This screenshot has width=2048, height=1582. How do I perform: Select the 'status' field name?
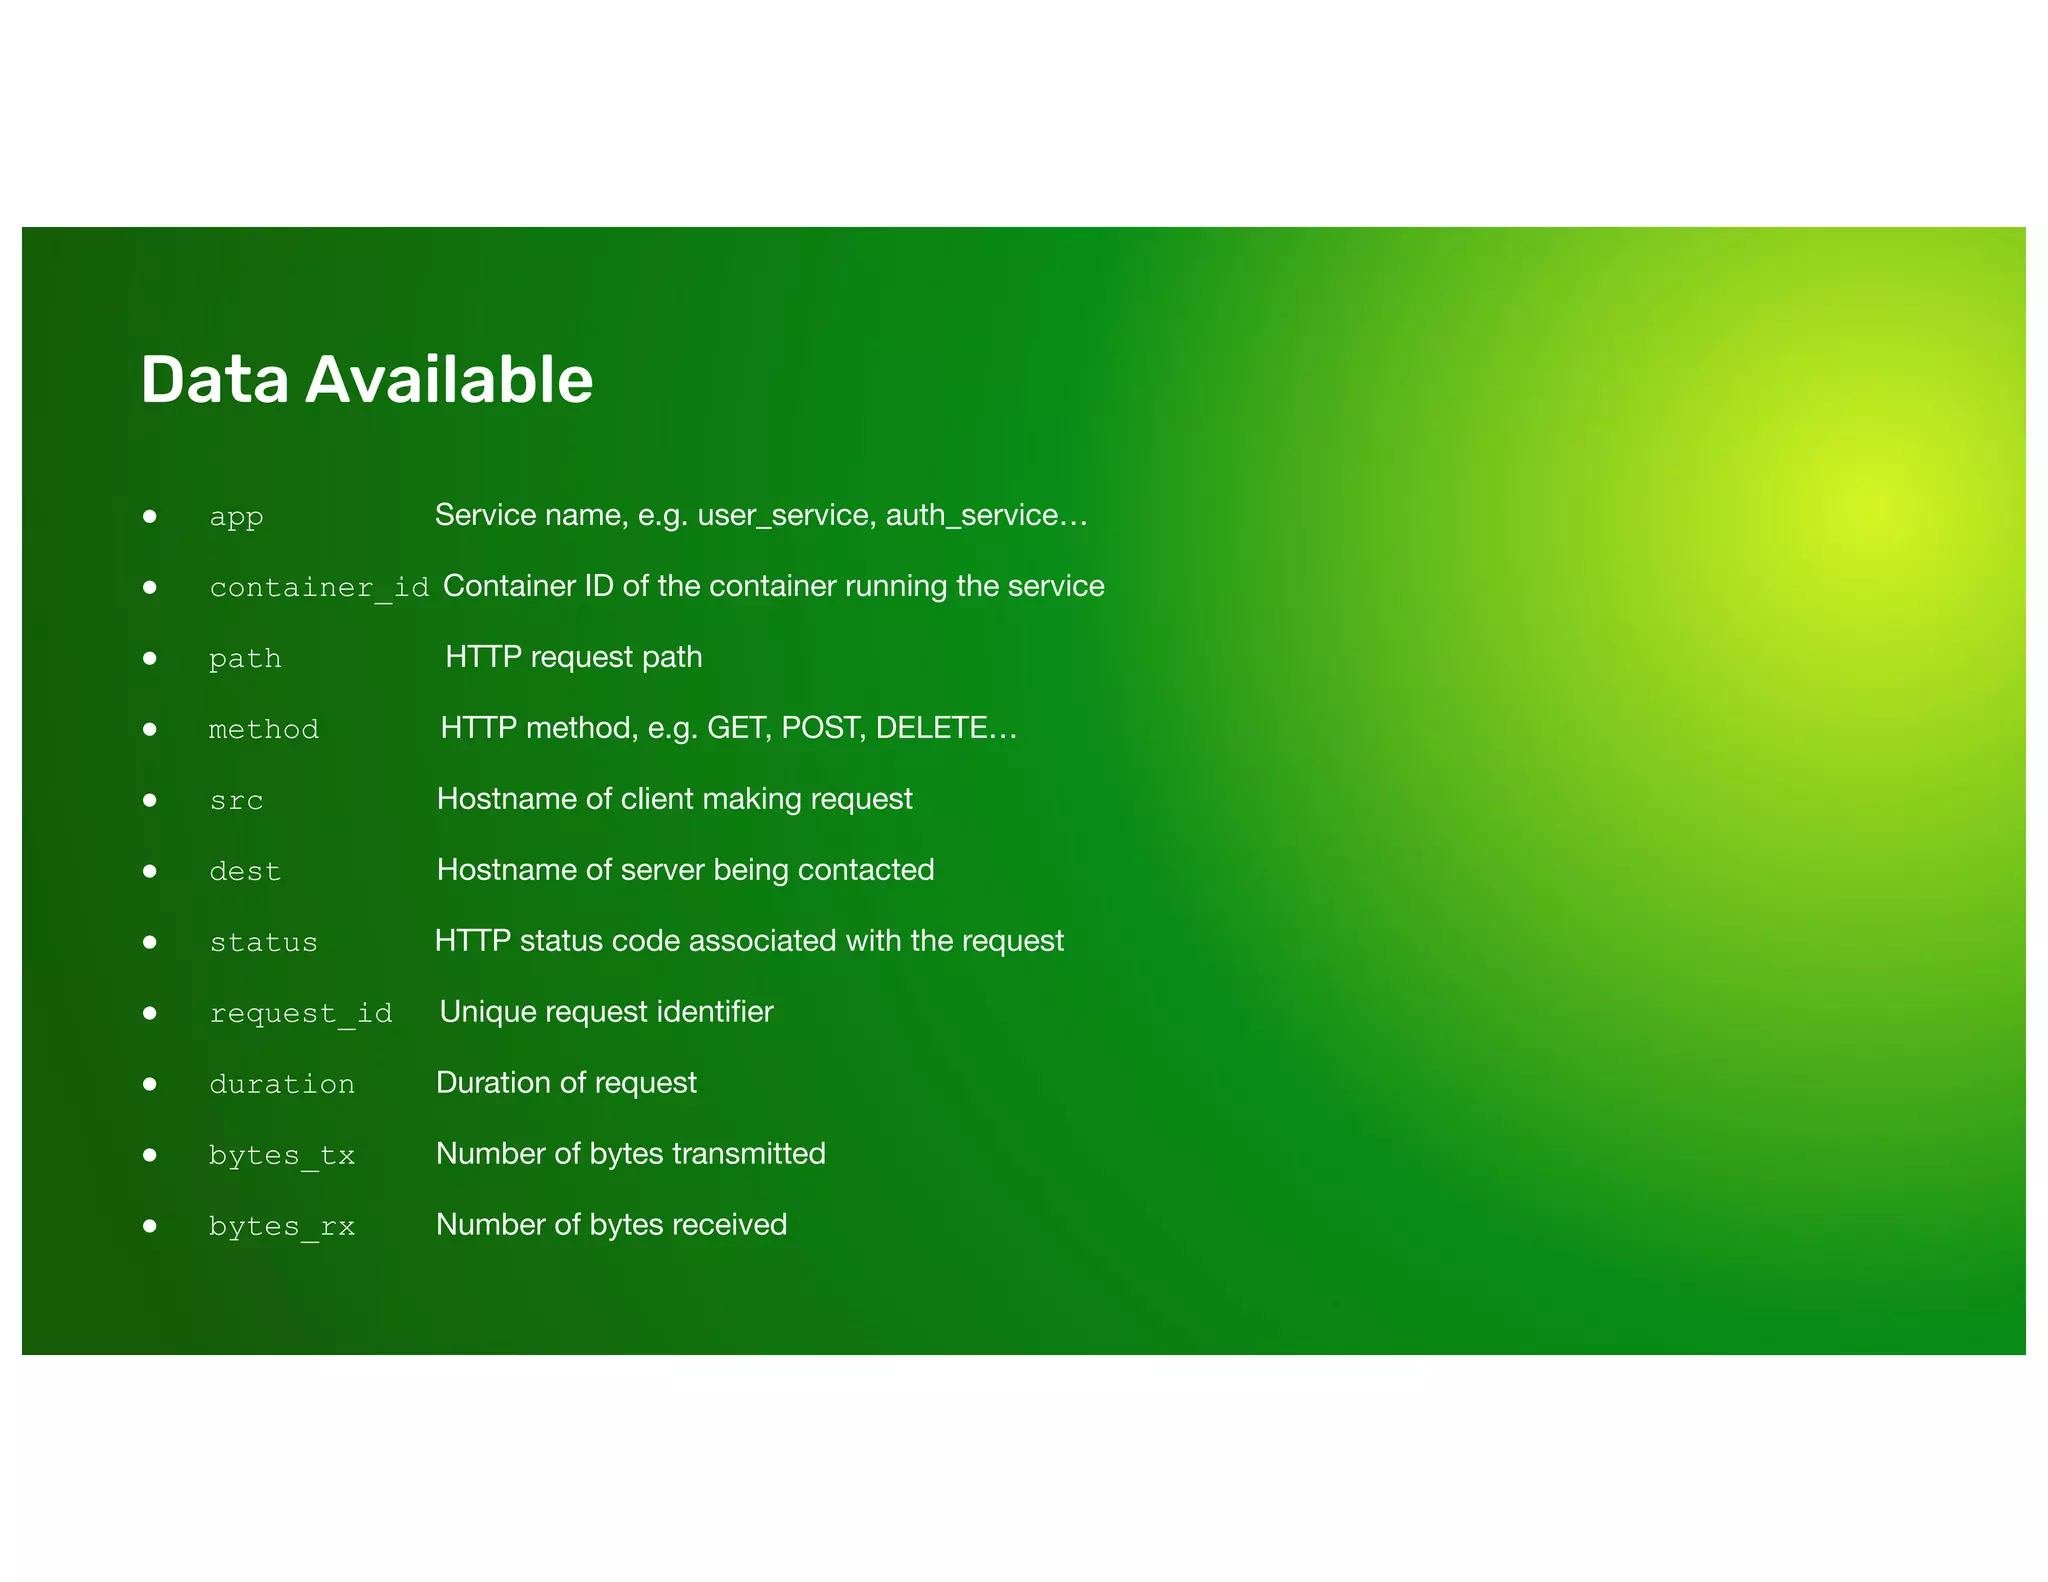point(264,942)
